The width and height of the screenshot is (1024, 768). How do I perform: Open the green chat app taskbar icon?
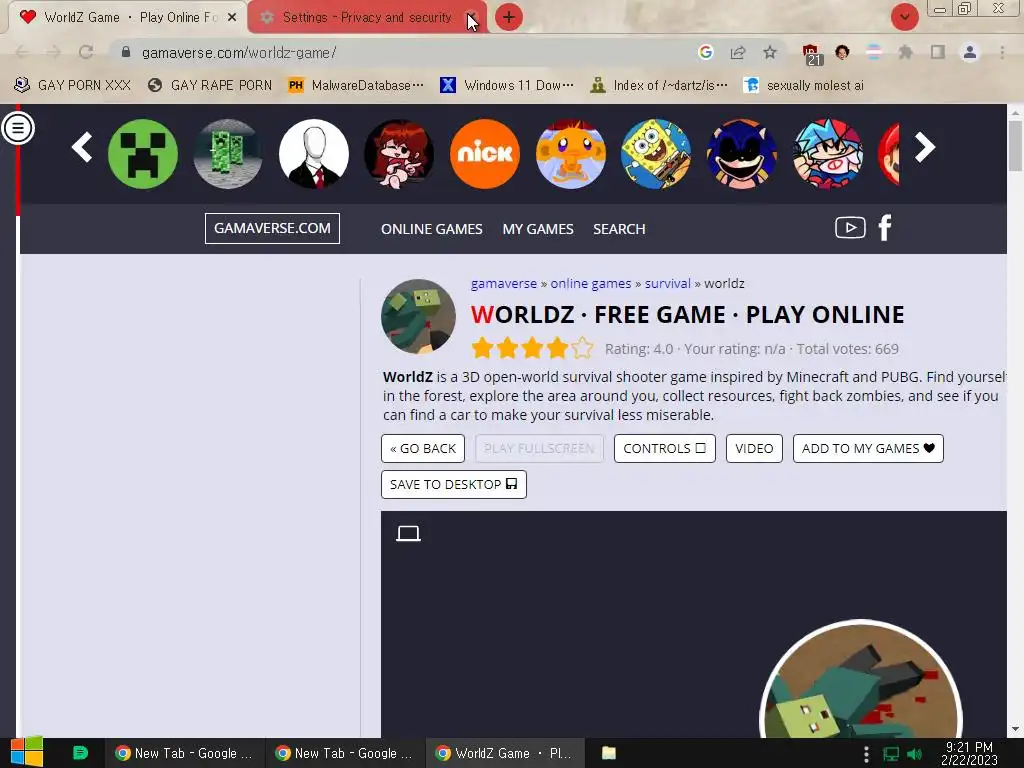click(x=80, y=753)
